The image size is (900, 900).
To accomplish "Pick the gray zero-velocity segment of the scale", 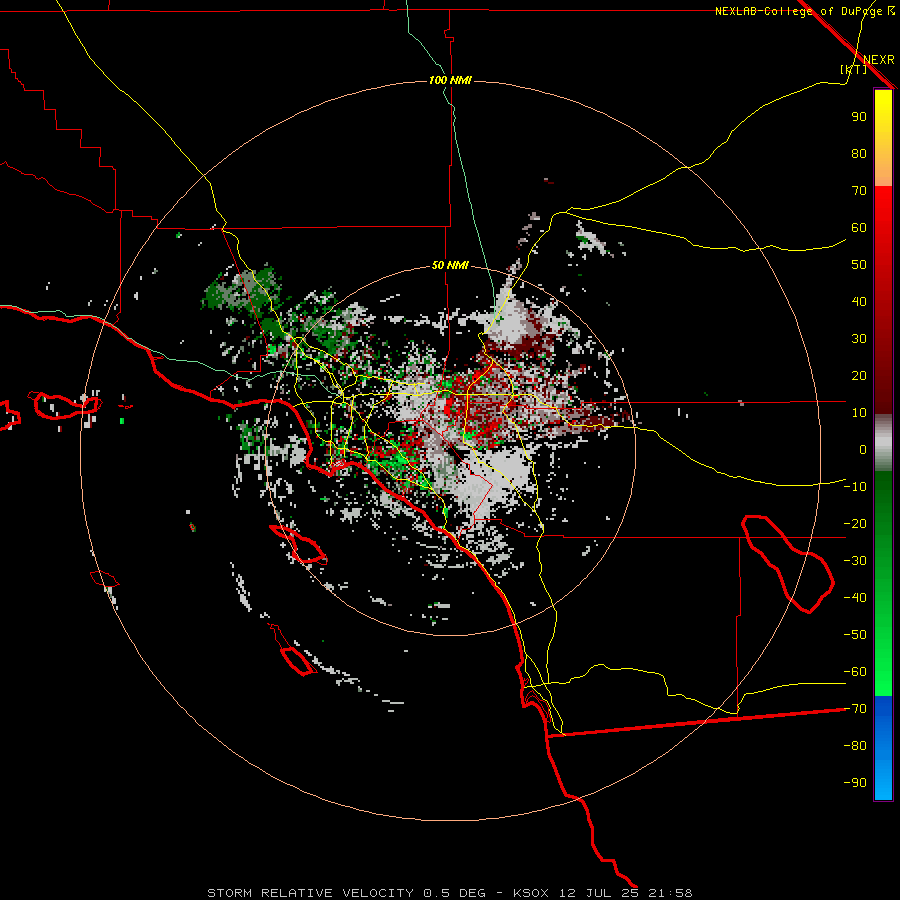I will coord(883,443).
